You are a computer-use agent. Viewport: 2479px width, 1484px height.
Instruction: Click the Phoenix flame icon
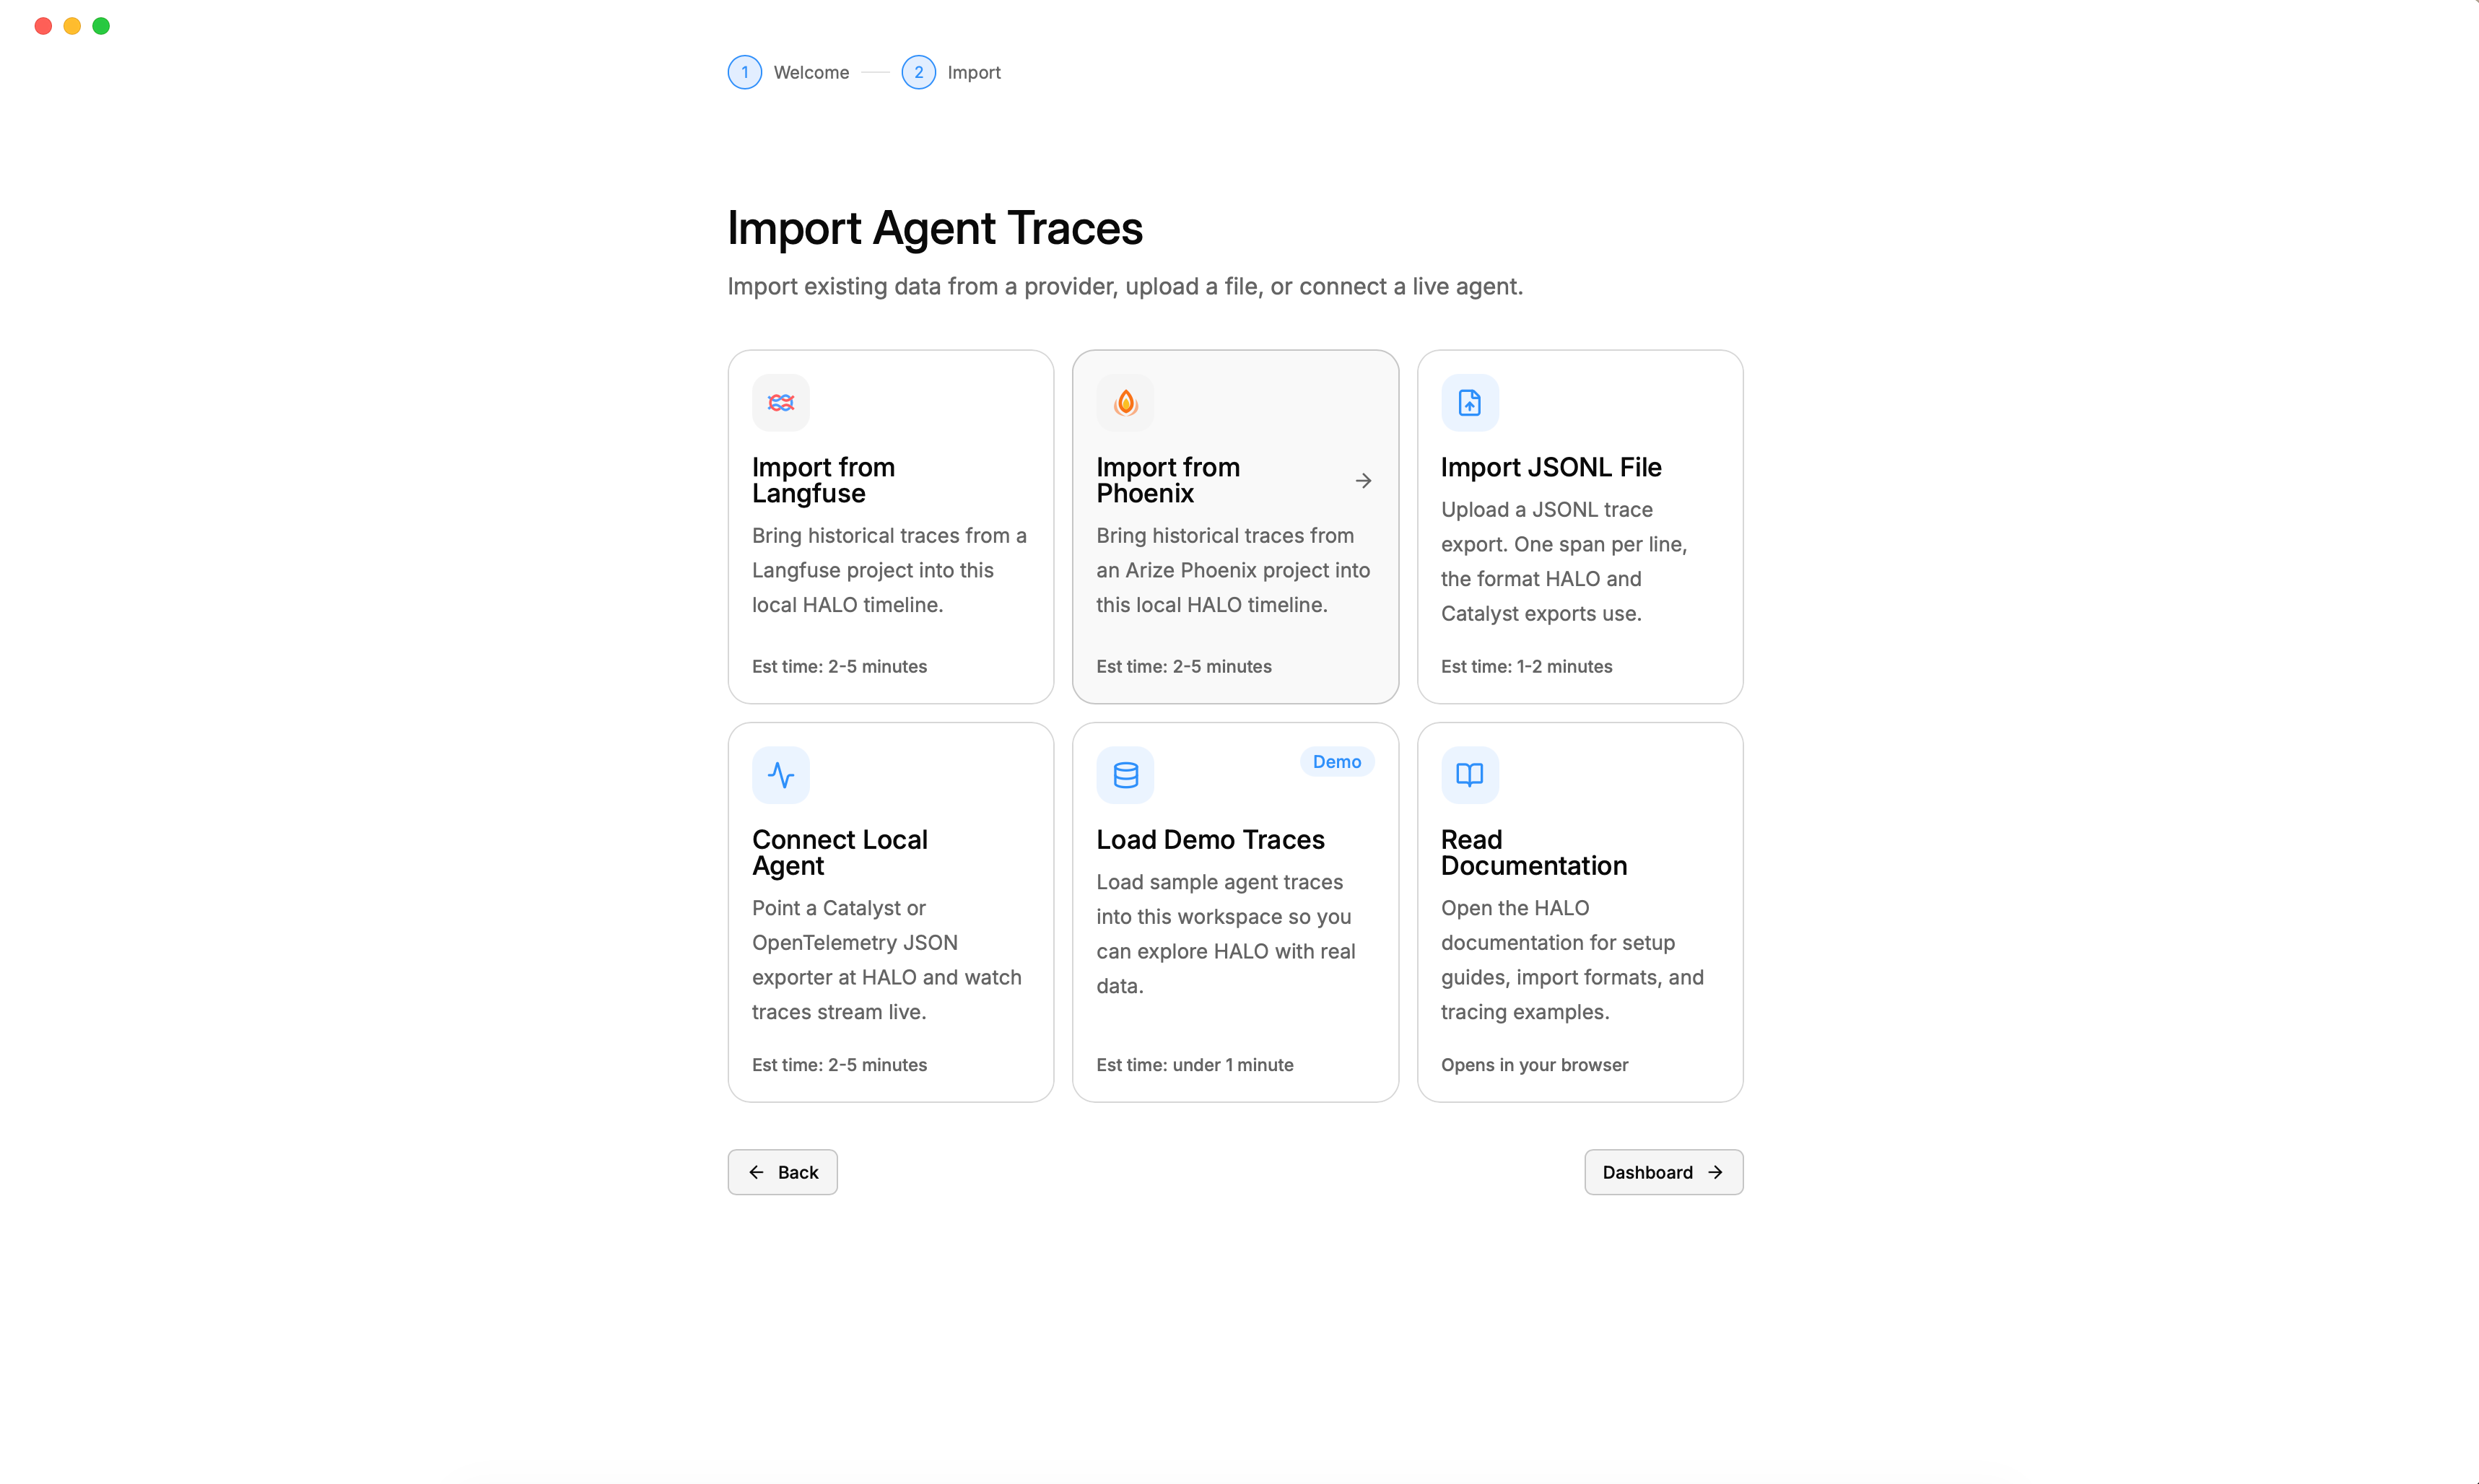1125,402
